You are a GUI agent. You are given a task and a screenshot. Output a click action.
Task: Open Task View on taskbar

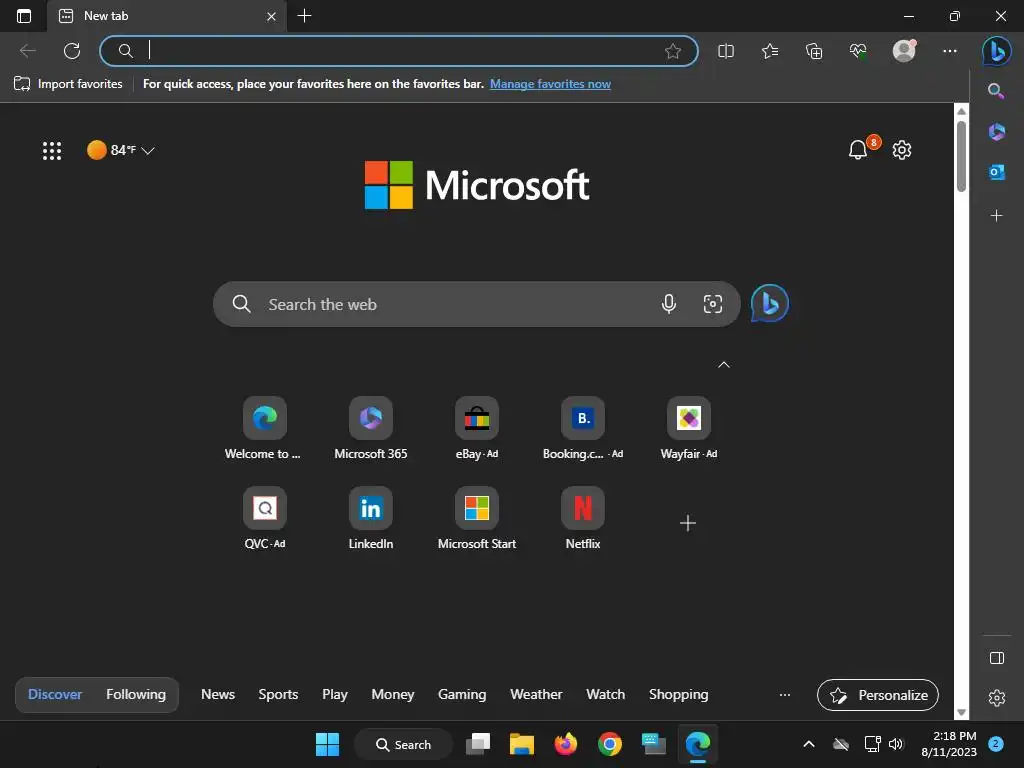coord(478,744)
